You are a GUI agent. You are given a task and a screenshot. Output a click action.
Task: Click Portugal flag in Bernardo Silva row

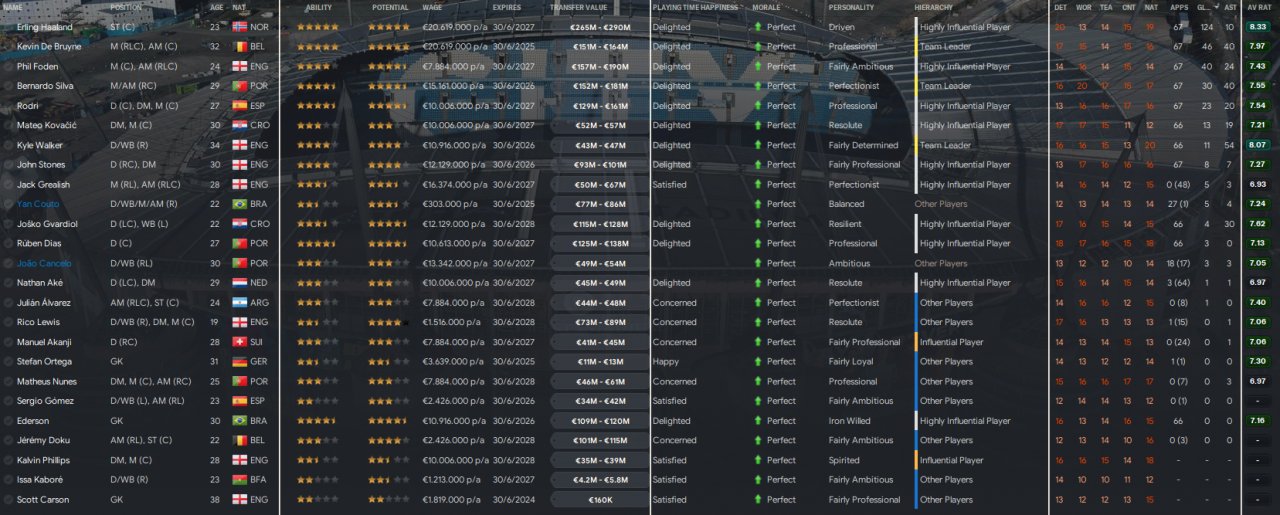click(x=239, y=86)
